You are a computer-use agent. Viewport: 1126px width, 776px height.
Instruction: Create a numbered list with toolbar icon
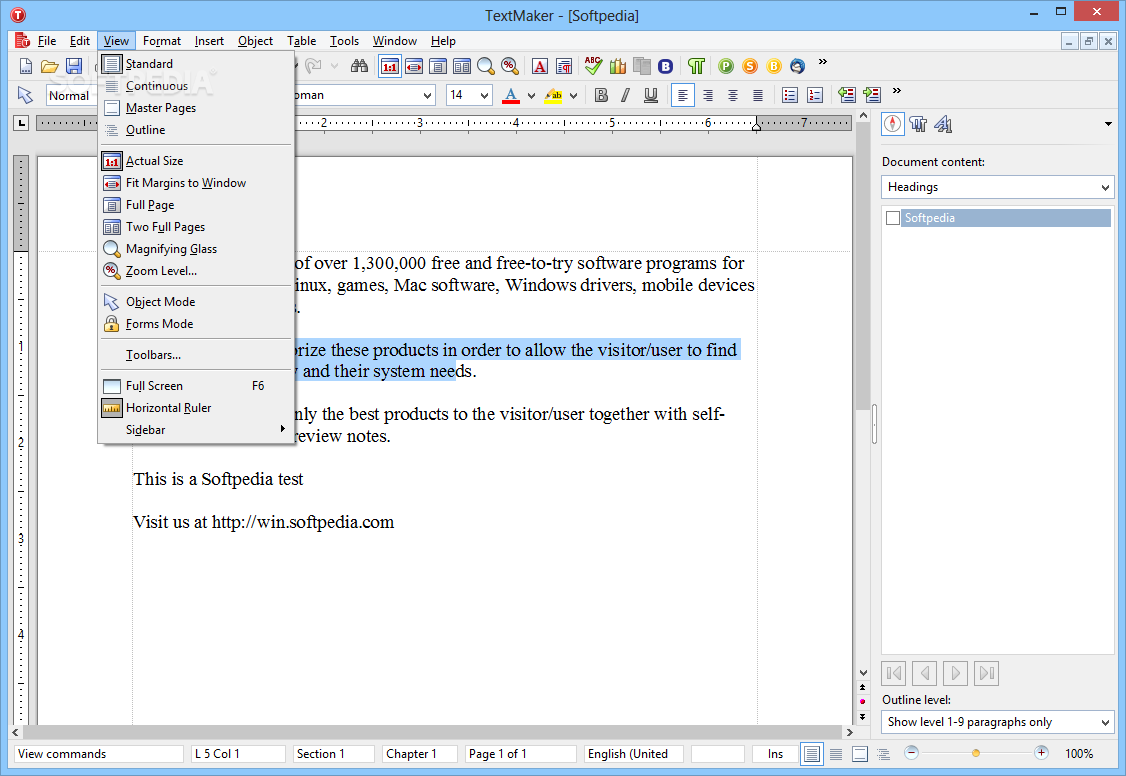pos(815,95)
